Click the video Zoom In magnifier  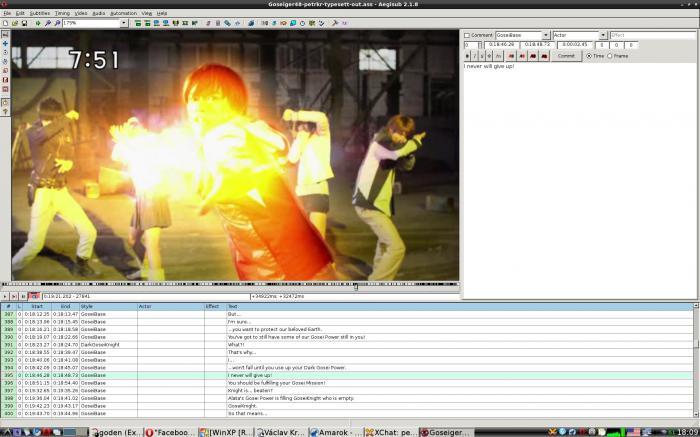48,23
